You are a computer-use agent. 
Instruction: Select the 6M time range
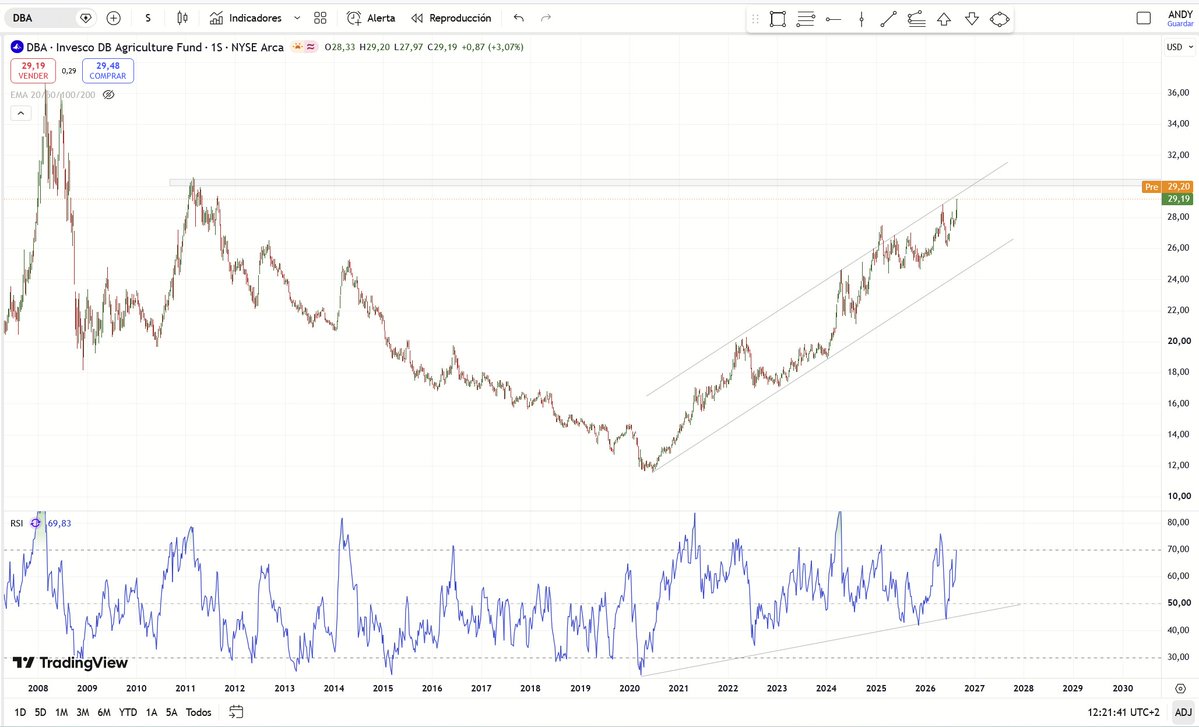click(104, 712)
